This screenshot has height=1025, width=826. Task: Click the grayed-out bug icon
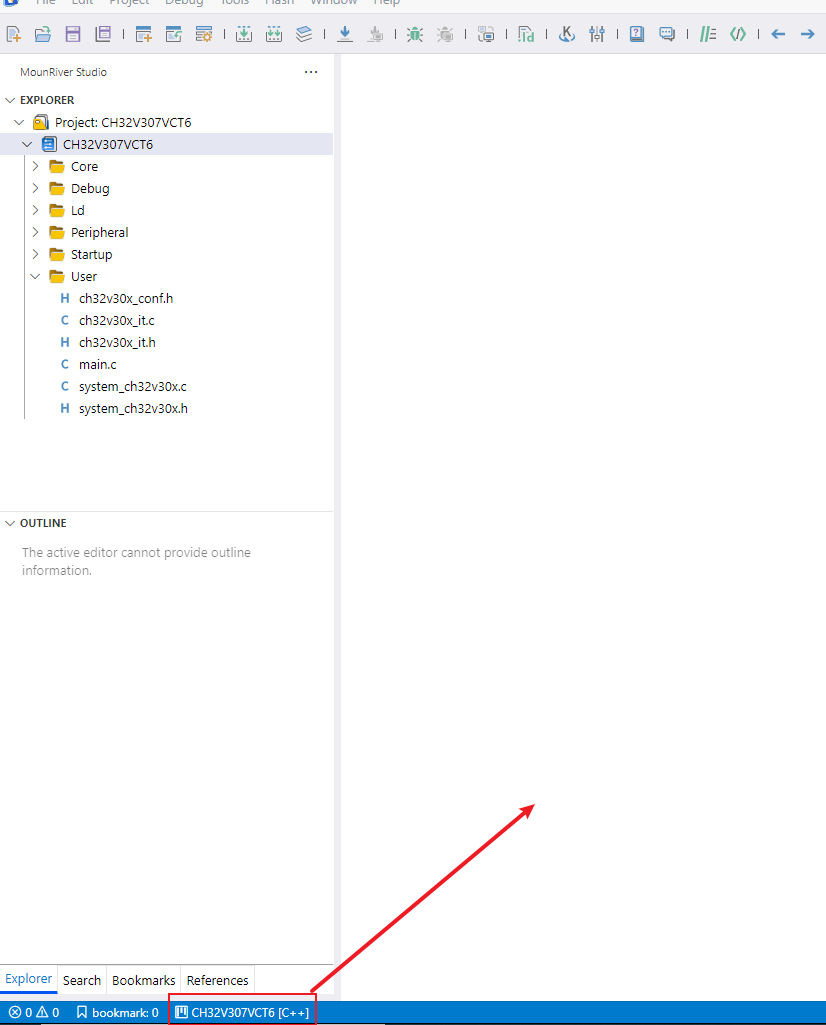445,34
